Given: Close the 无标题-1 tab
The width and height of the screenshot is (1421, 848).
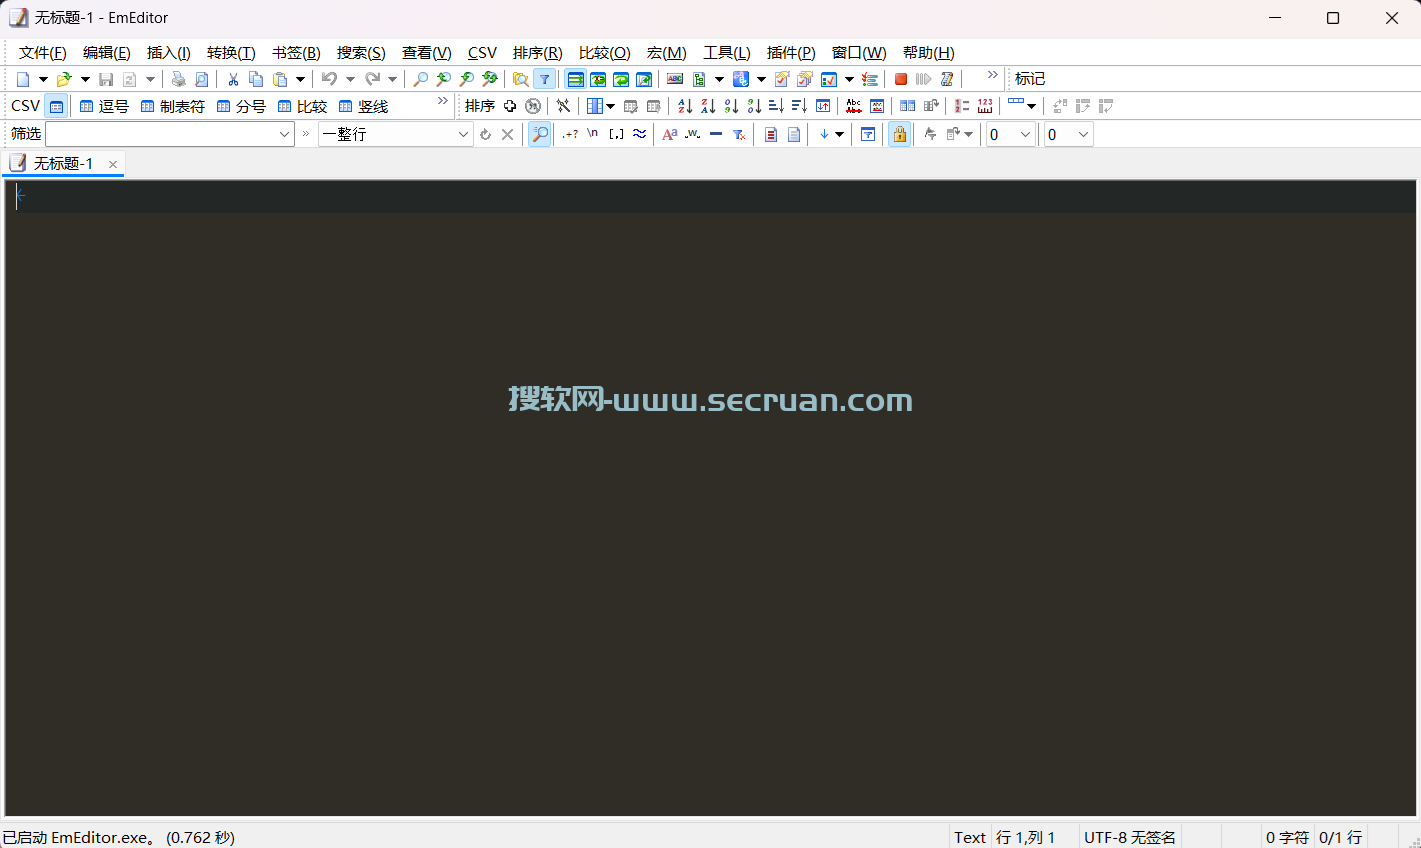Looking at the screenshot, I should [x=113, y=164].
